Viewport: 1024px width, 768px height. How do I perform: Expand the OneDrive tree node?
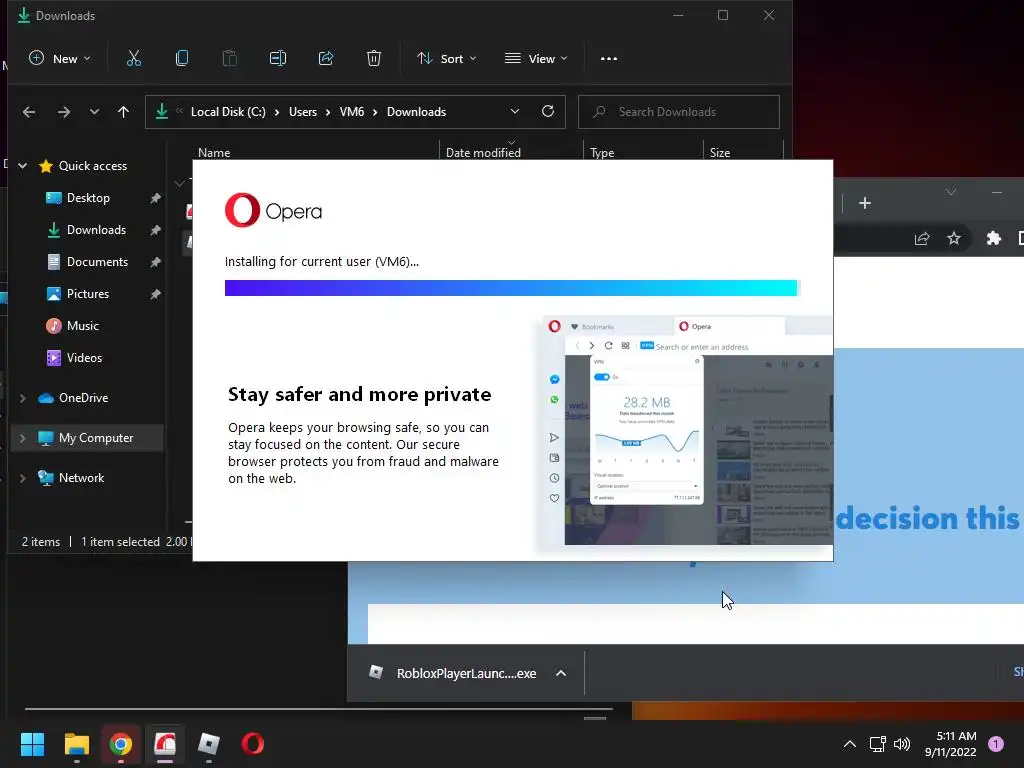click(x=22, y=398)
